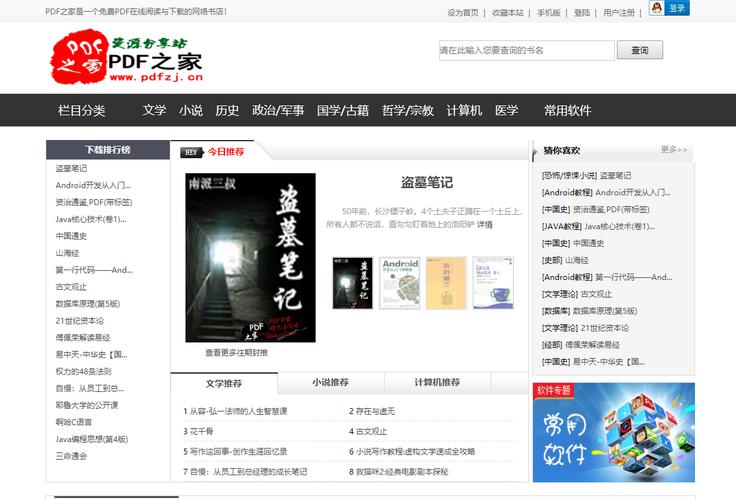
Task: Open the 栏目分类 category menu
Action: [82, 110]
